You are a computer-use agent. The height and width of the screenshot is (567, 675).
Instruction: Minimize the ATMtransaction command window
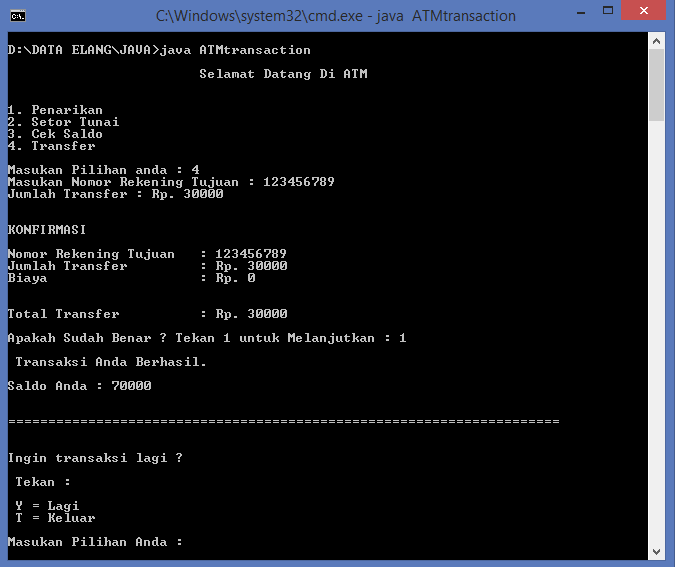[x=581, y=12]
